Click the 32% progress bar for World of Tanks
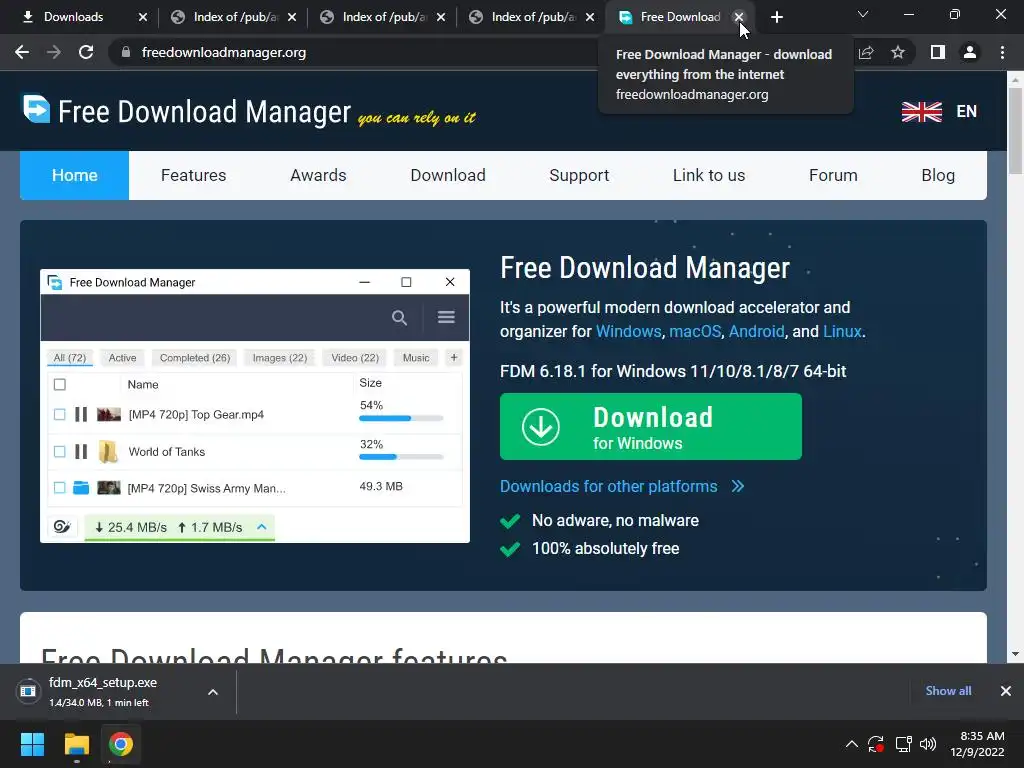1024x768 pixels. 401,457
